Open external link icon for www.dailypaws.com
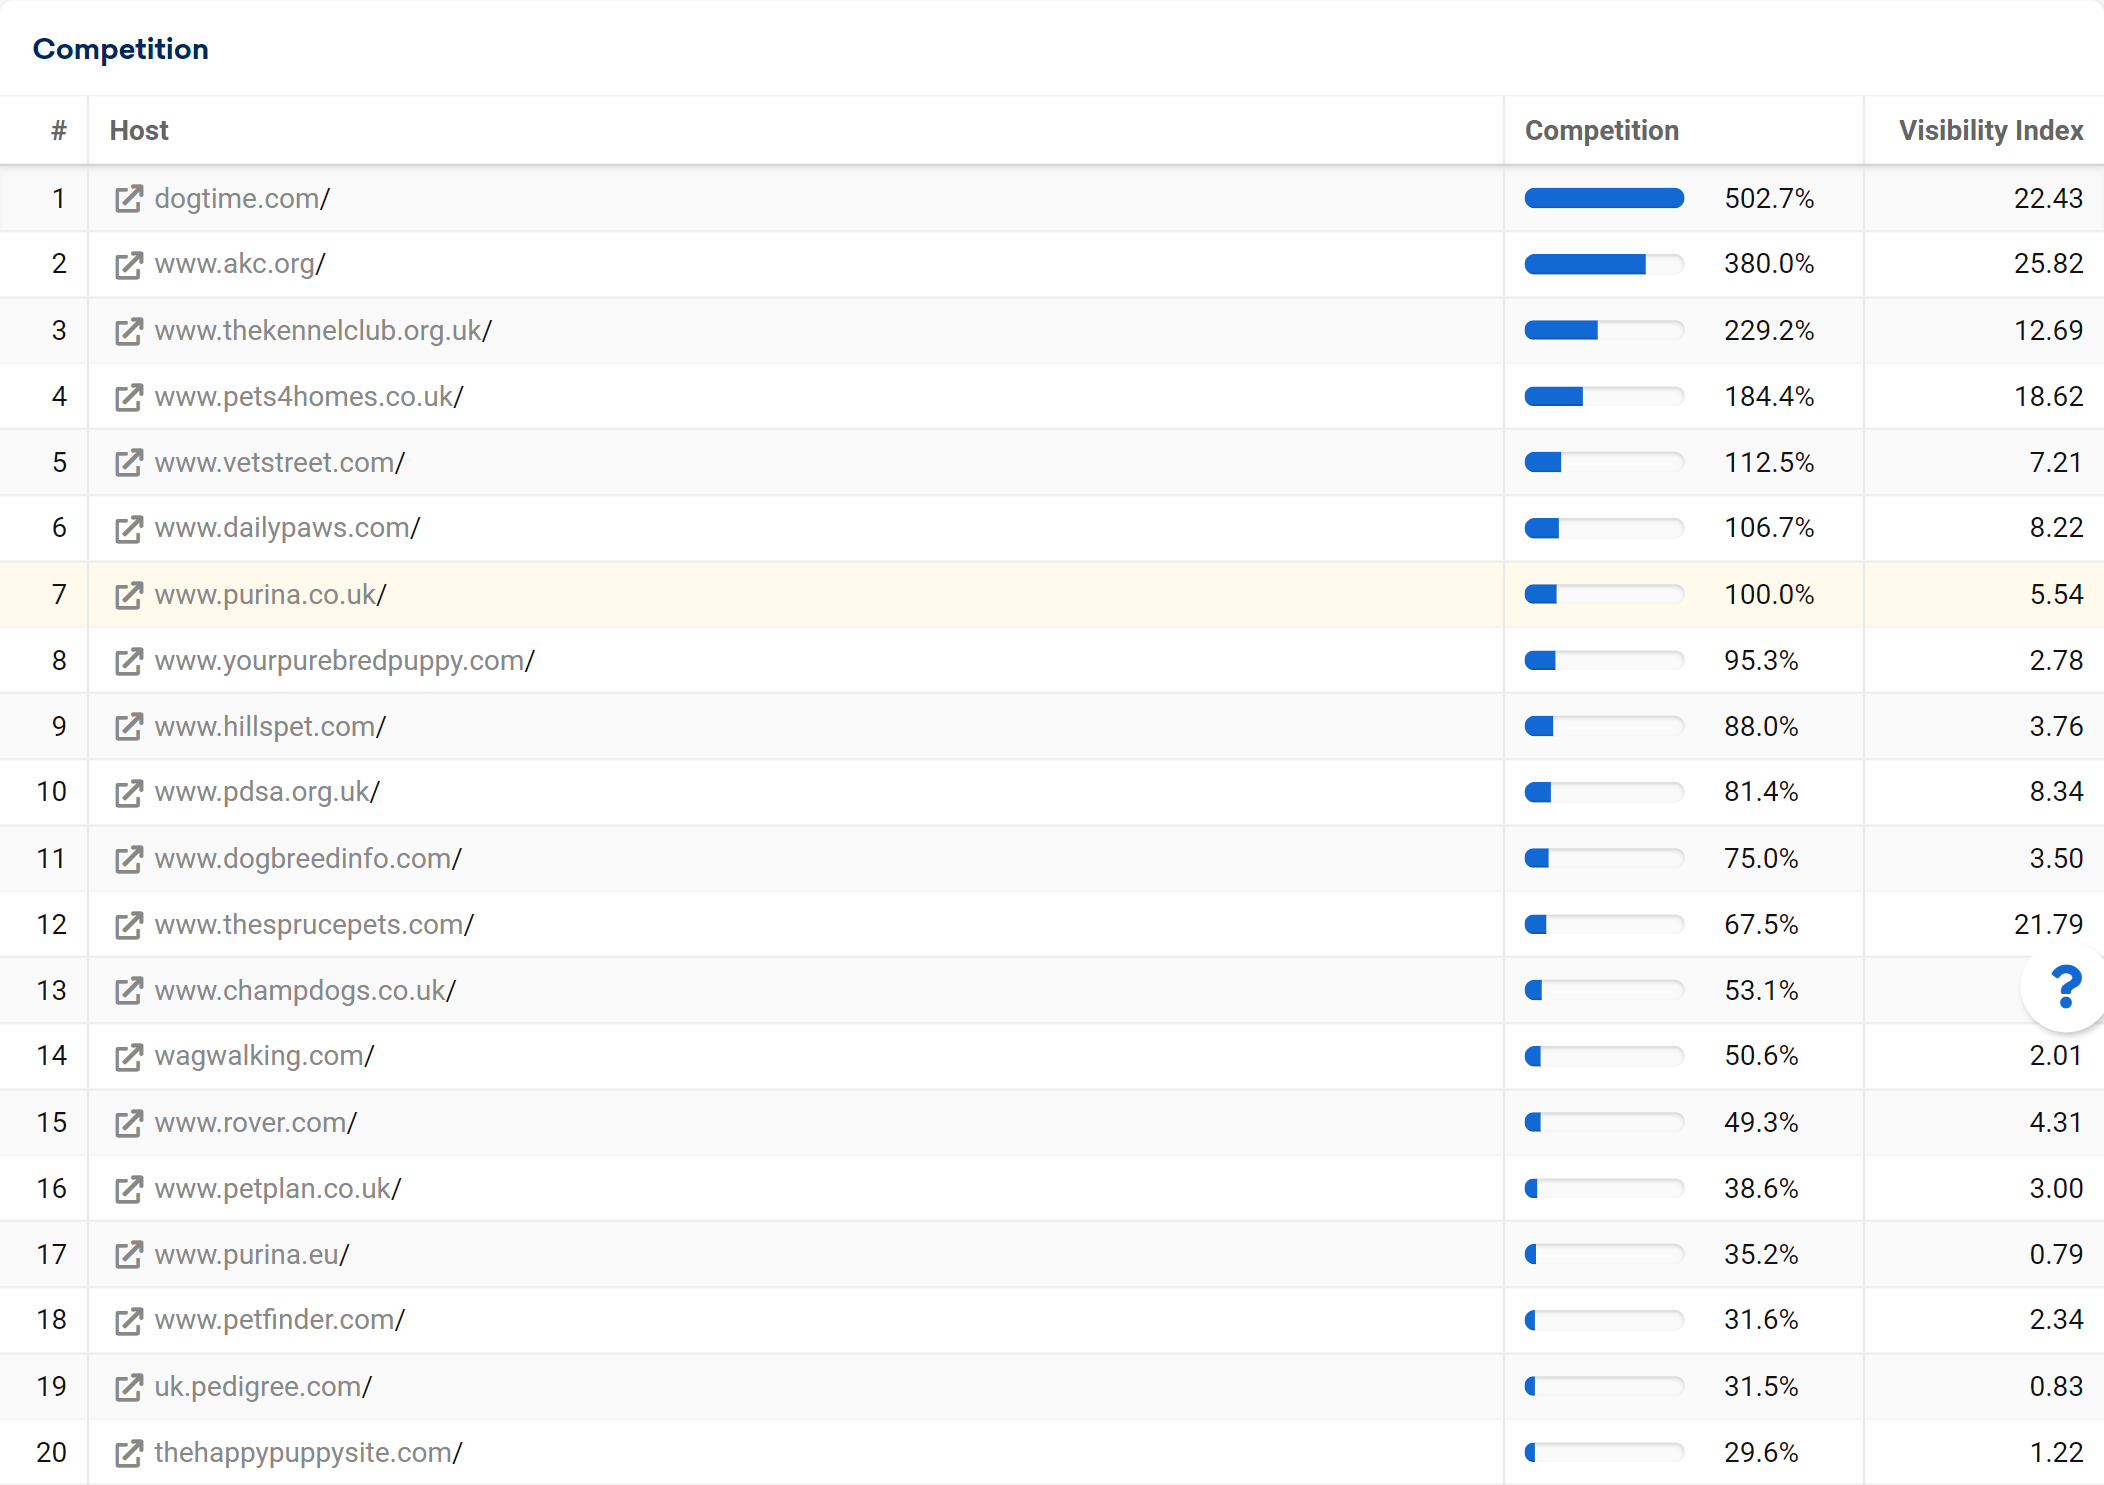This screenshot has width=2104, height=1485. tap(129, 529)
